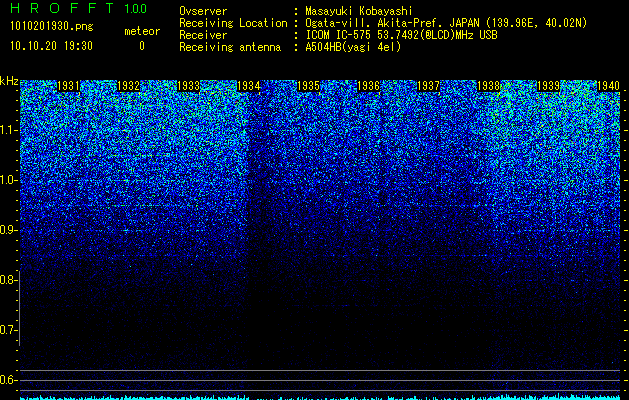Click the meteor count 0
This screenshot has height=400, width=629.
pos(142,46)
